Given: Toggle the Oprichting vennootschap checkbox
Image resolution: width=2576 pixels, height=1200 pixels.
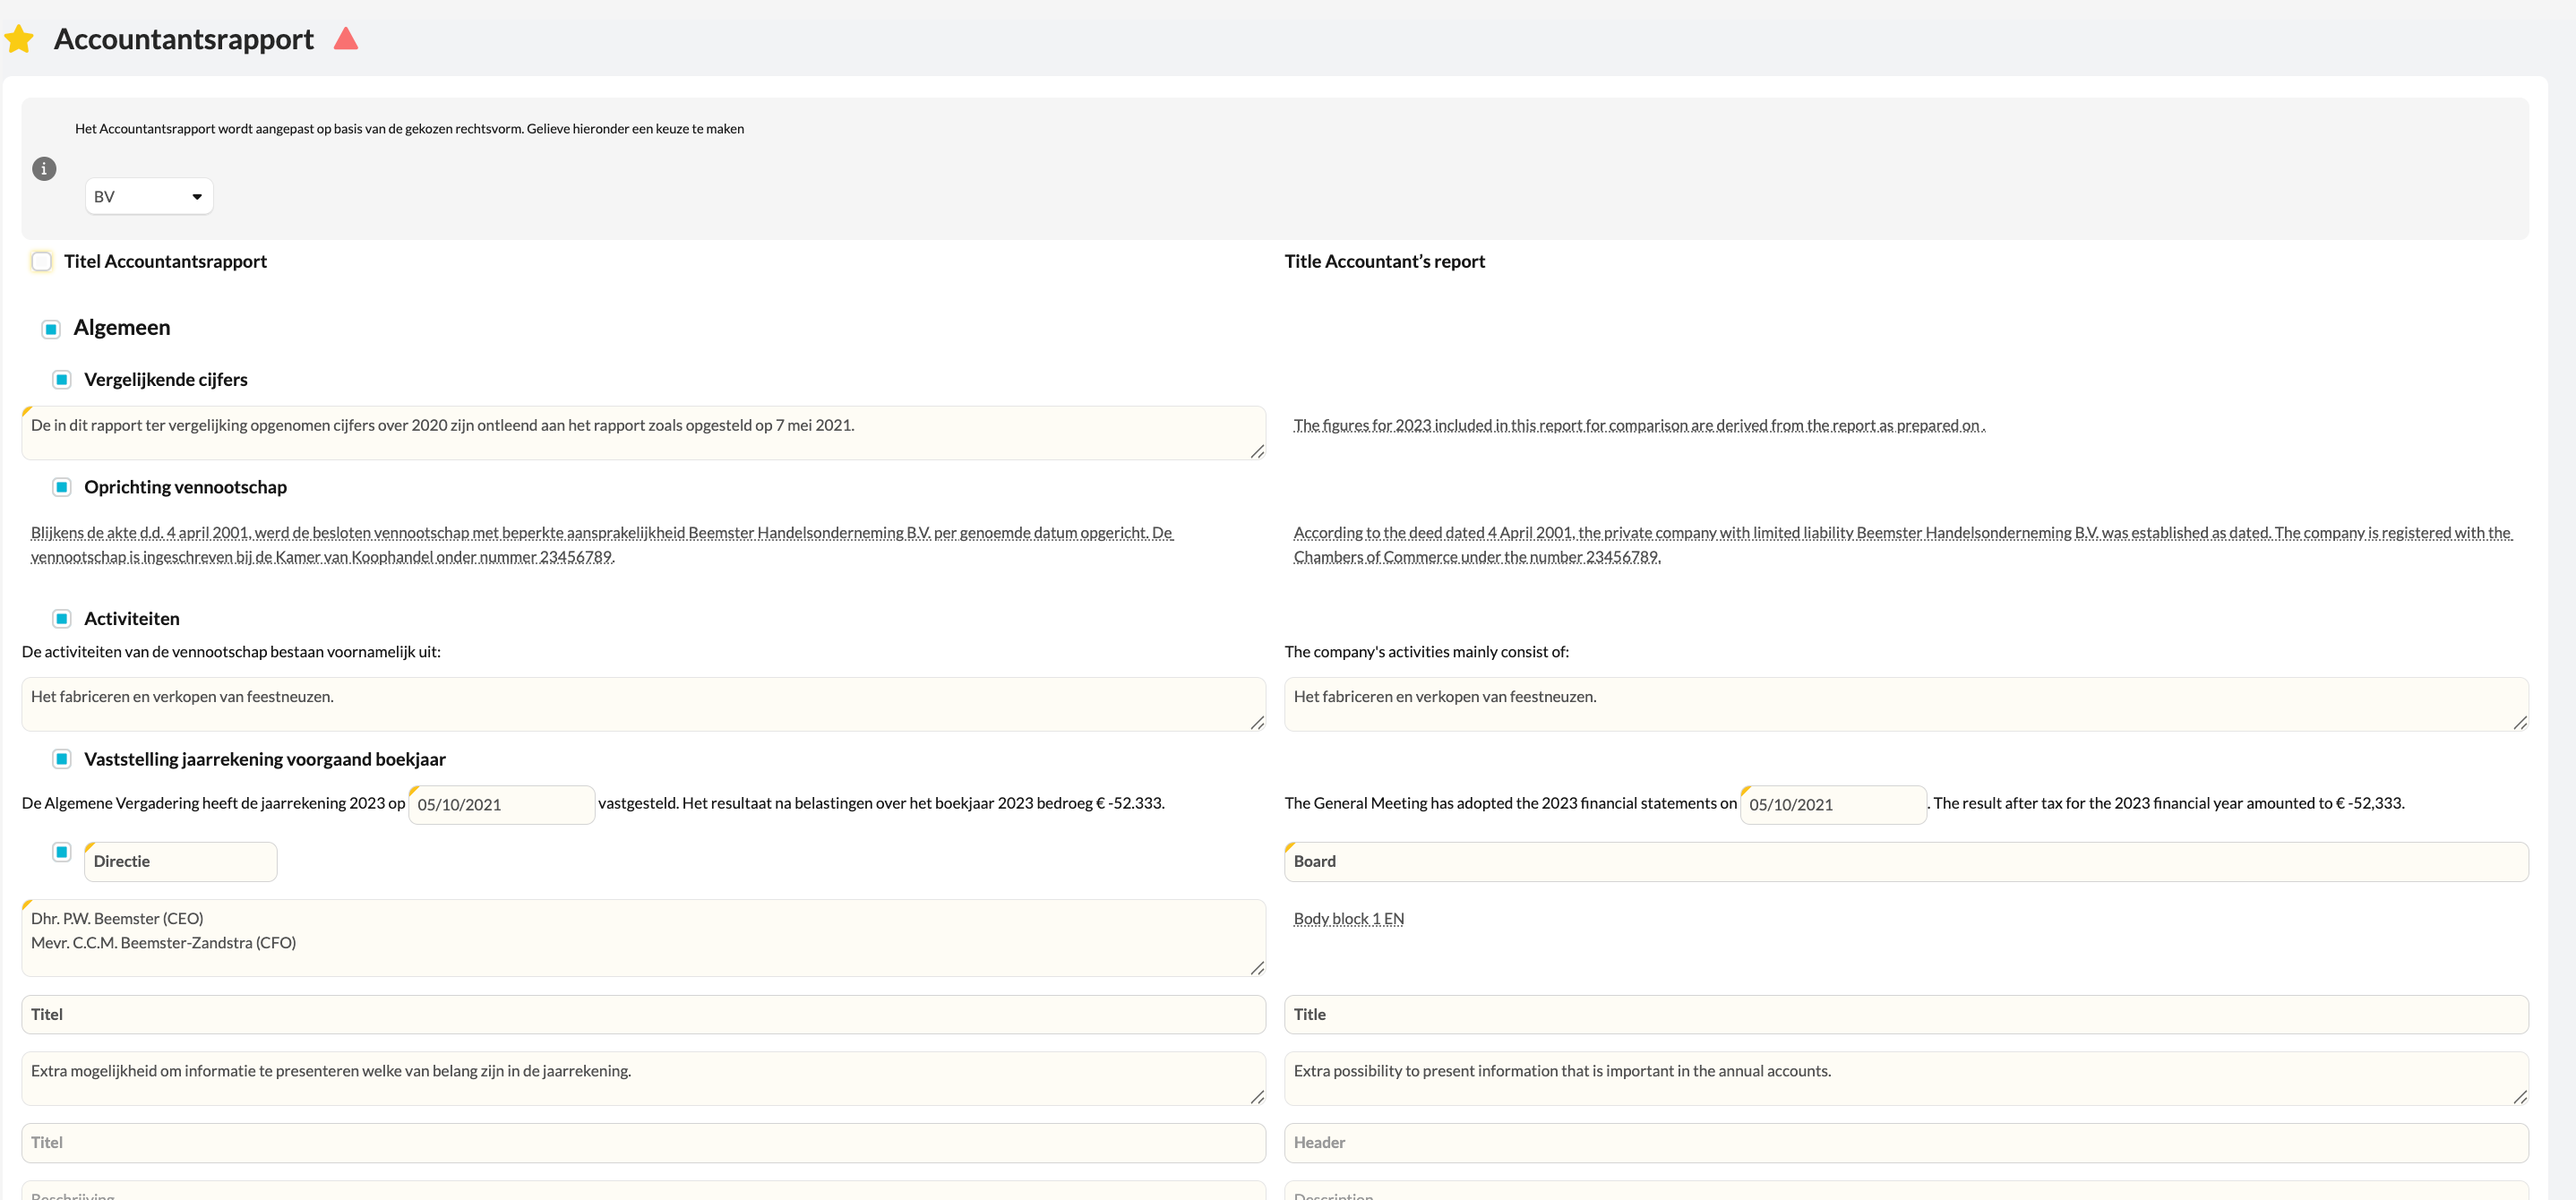Looking at the screenshot, I should tap(62, 487).
